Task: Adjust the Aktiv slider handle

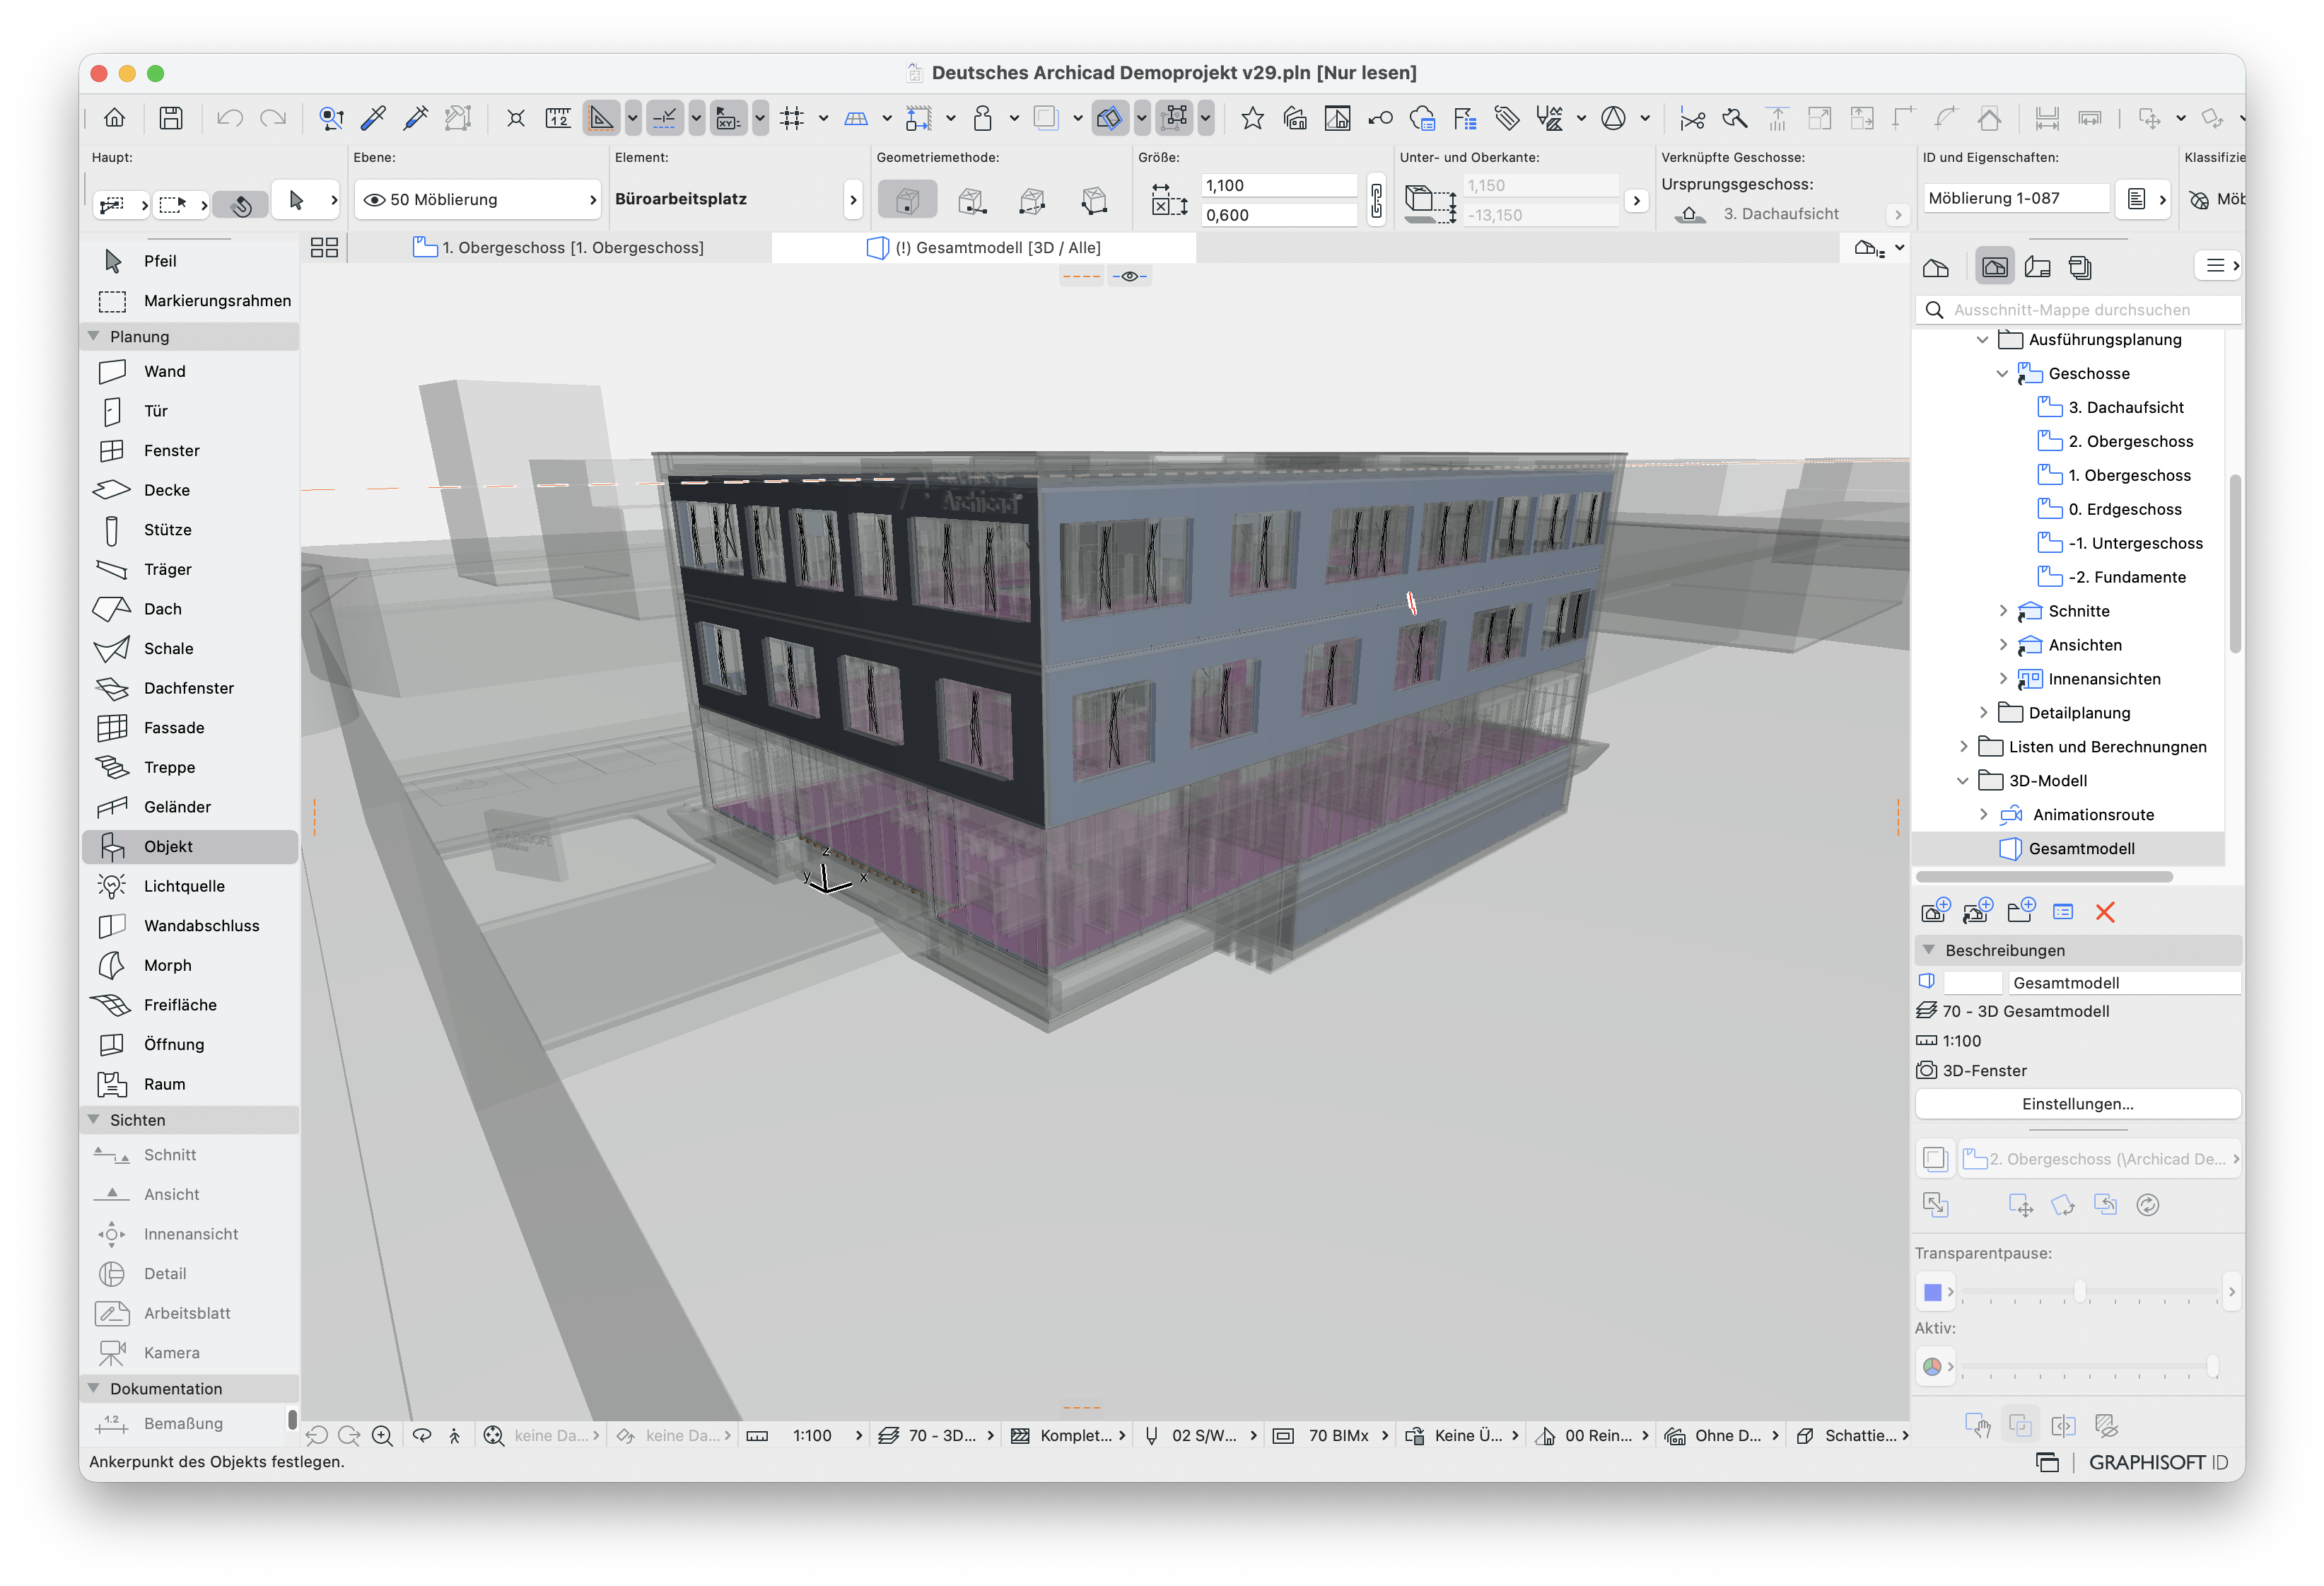Action: [x=2213, y=1367]
